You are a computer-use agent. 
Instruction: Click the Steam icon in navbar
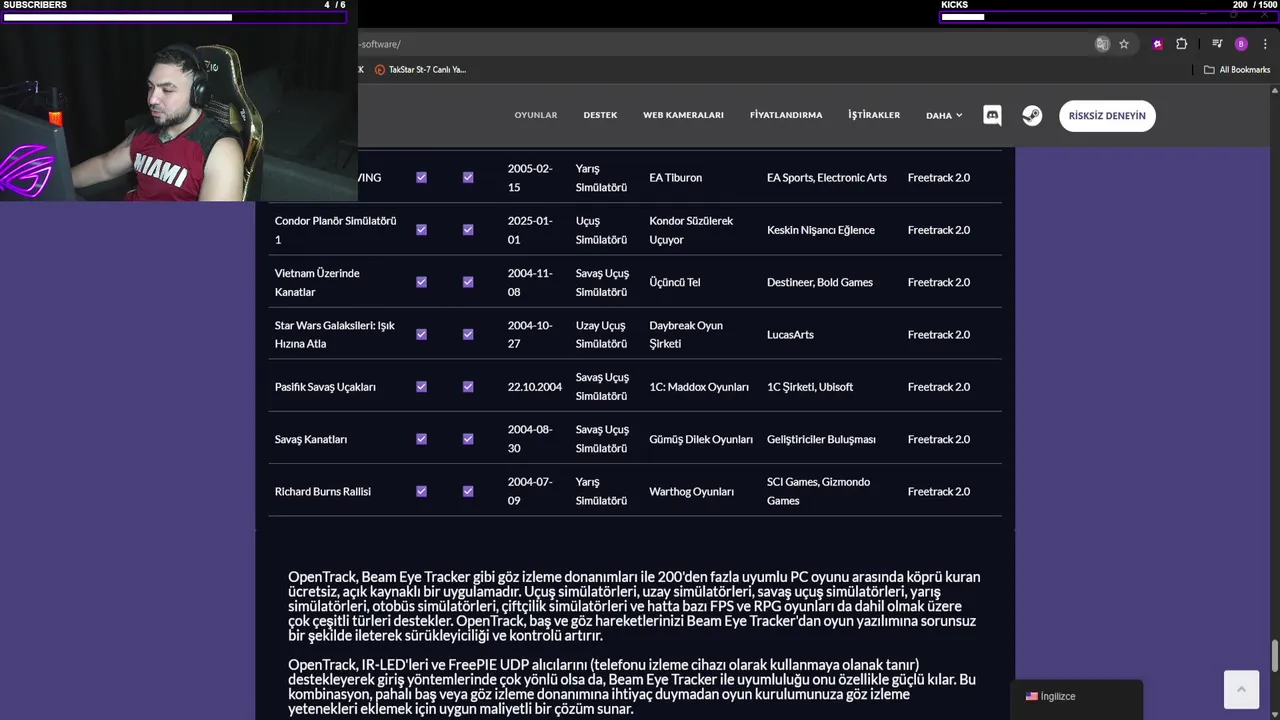point(1032,115)
